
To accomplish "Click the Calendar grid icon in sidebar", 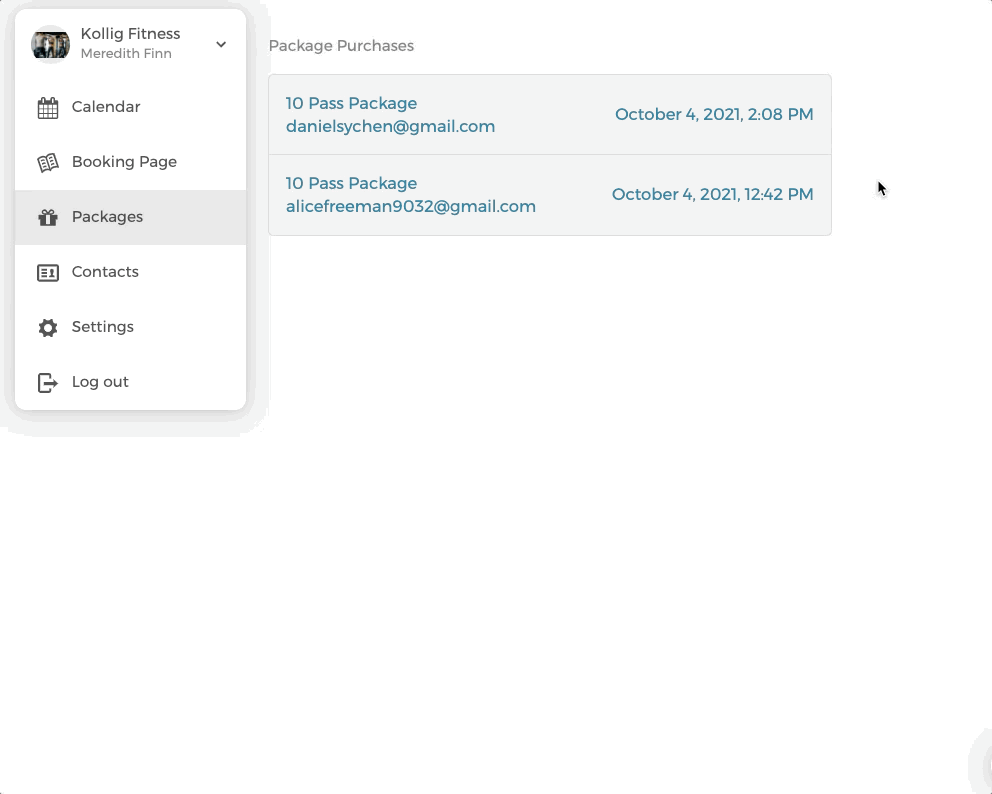I will pyautogui.click(x=47, y=108).
